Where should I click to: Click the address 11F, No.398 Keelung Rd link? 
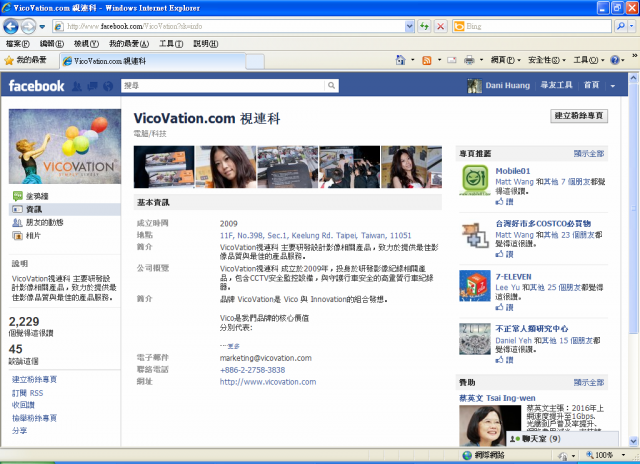315,235
